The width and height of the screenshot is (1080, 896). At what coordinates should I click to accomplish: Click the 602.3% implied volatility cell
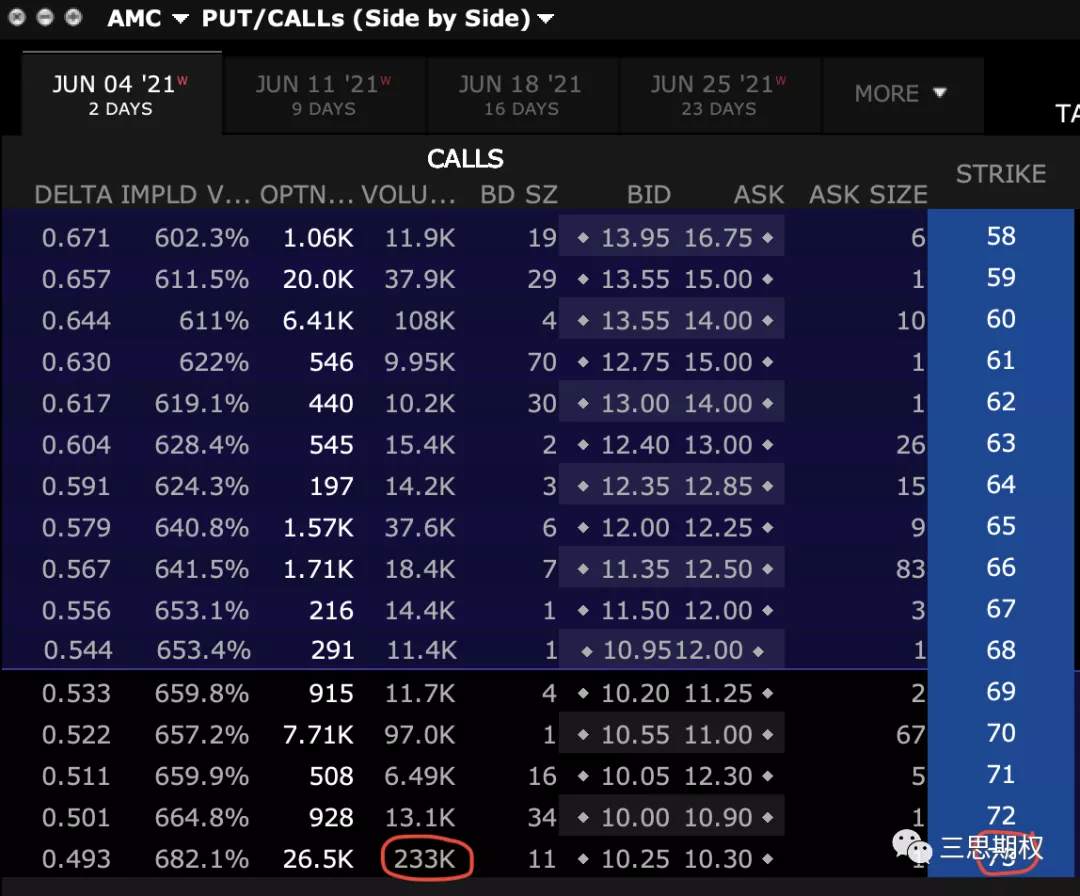tap(201, 238)
